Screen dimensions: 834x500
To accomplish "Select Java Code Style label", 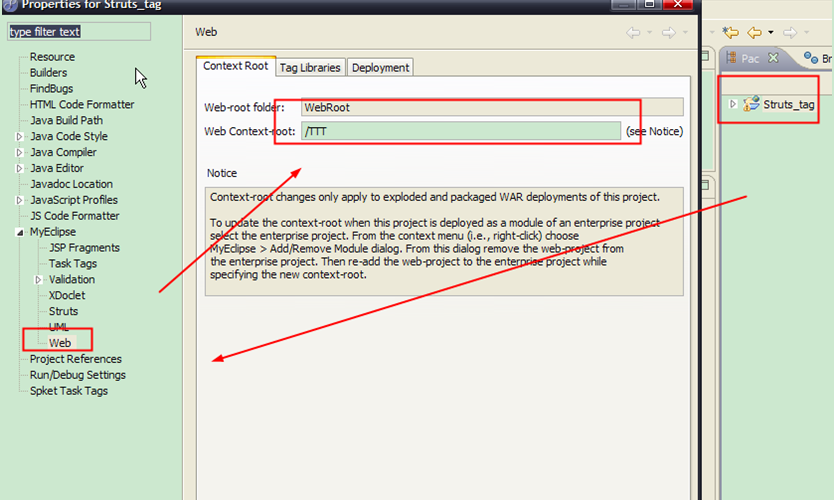I will (69, 136).
